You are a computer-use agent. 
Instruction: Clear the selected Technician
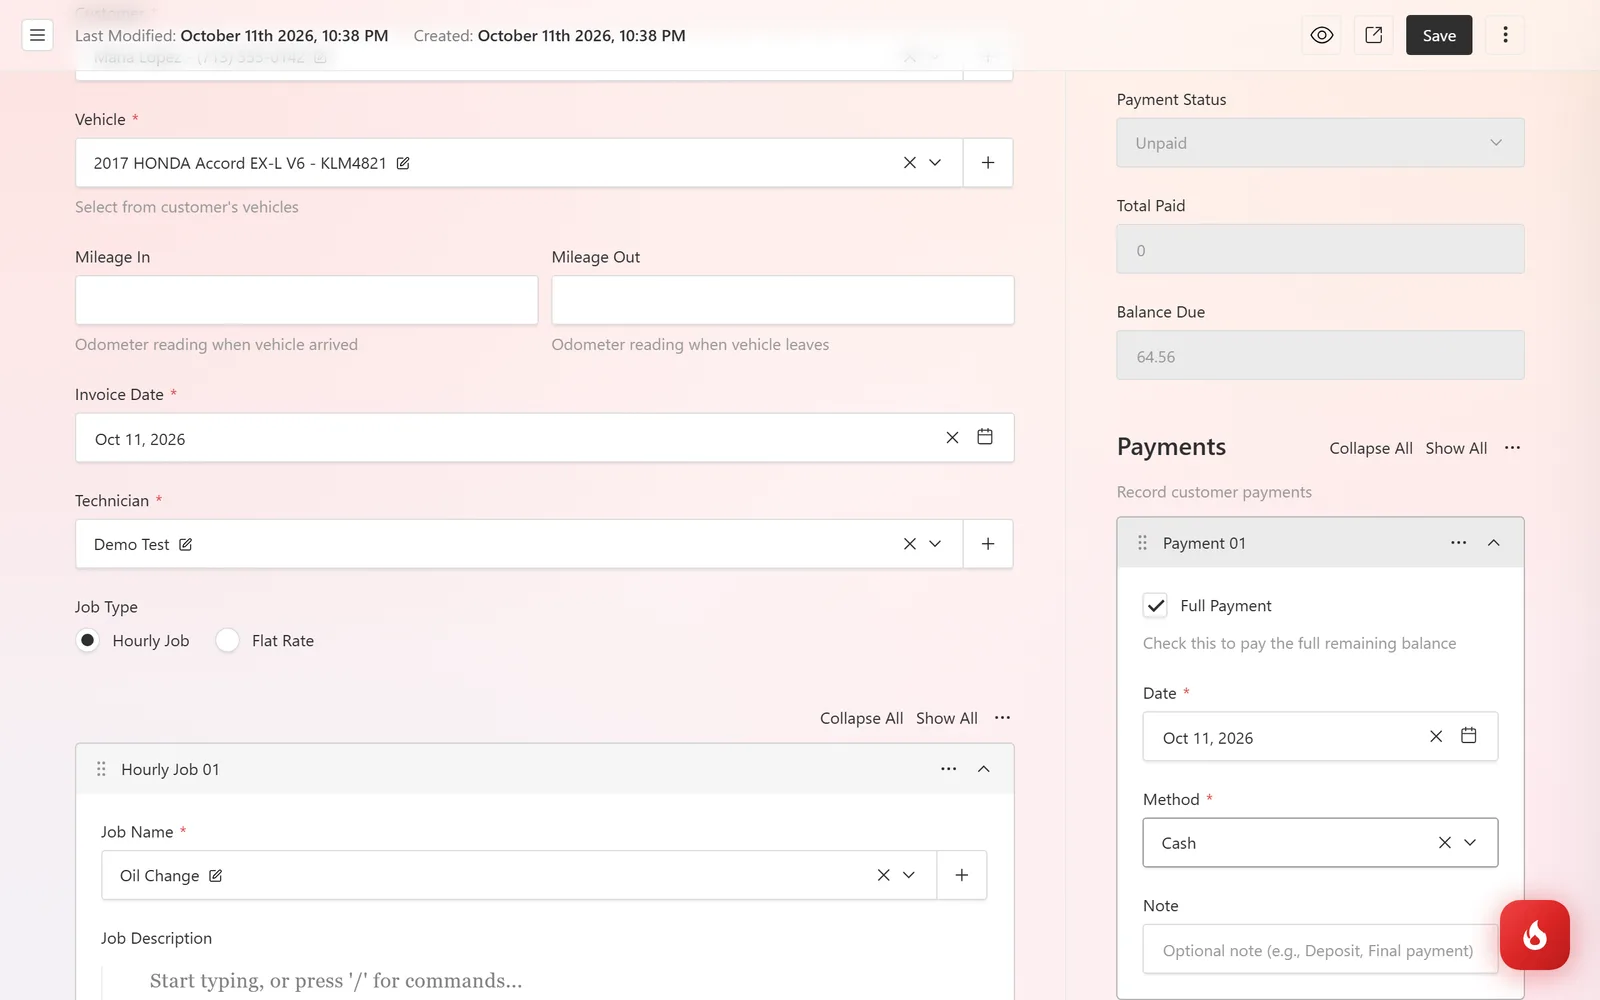pyautogui.click(x=910, y=544)
